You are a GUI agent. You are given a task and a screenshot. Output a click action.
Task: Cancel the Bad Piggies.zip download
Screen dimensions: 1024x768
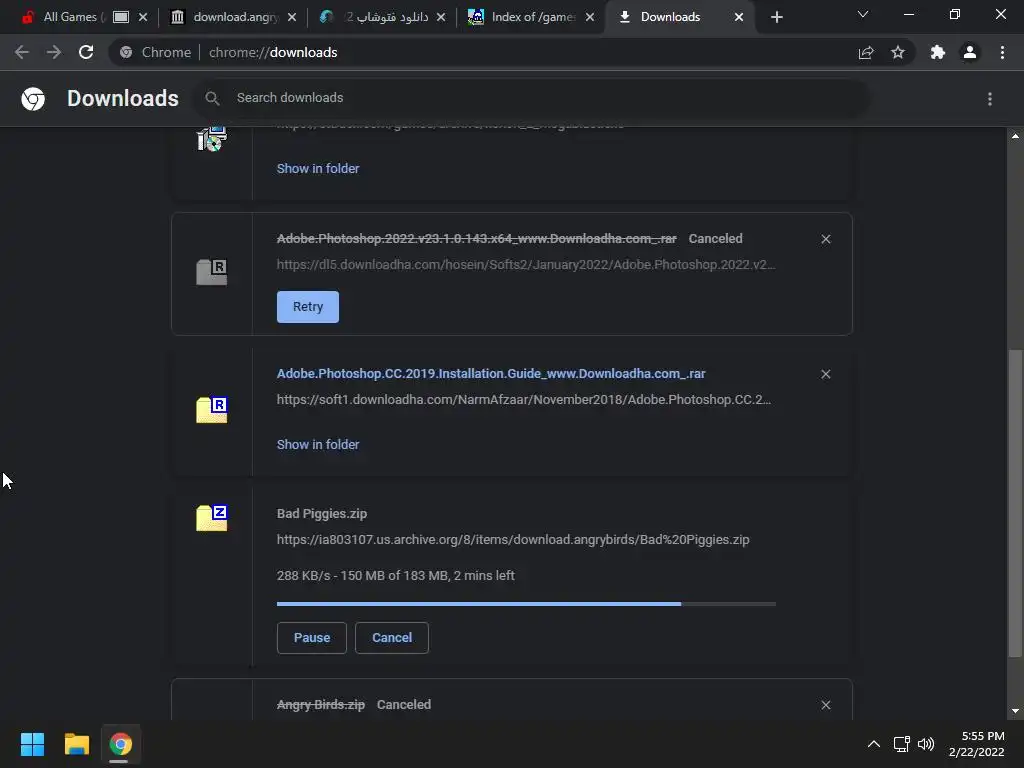[392, 638]
